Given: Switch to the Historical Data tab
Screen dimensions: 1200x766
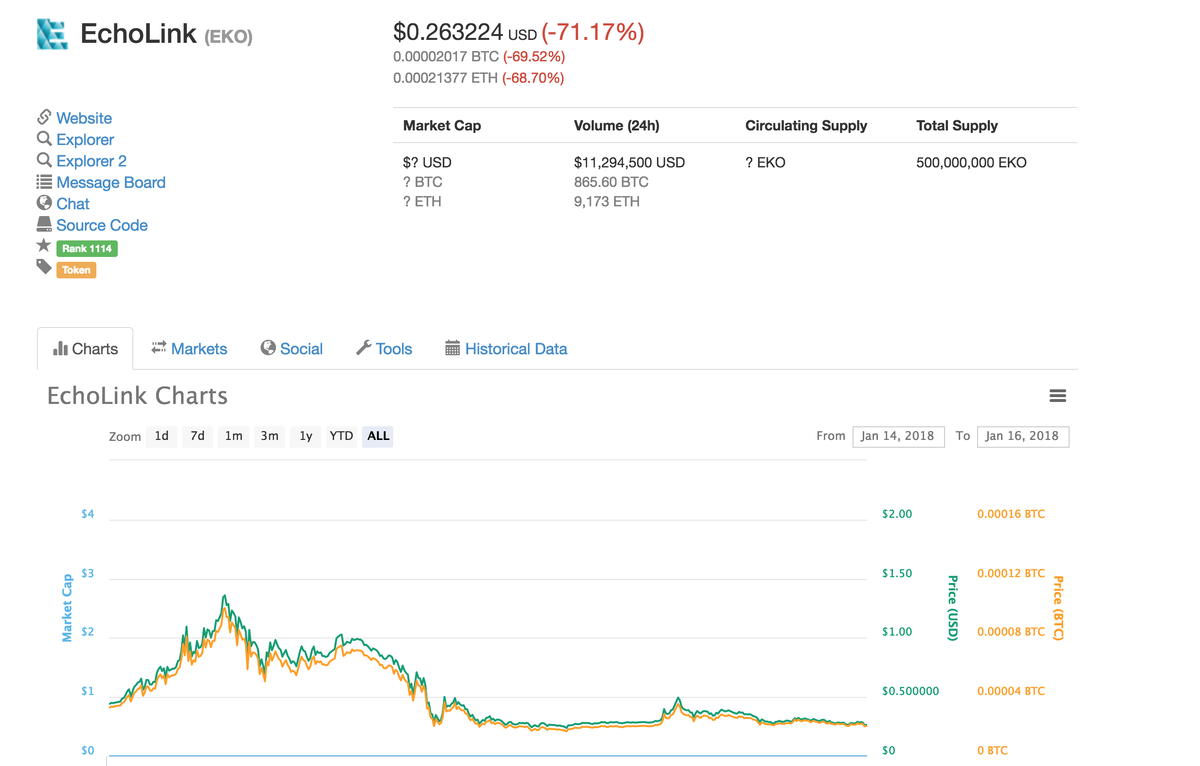Looking at the screenshot, I should pyautogui.click(x=506, y=349).
